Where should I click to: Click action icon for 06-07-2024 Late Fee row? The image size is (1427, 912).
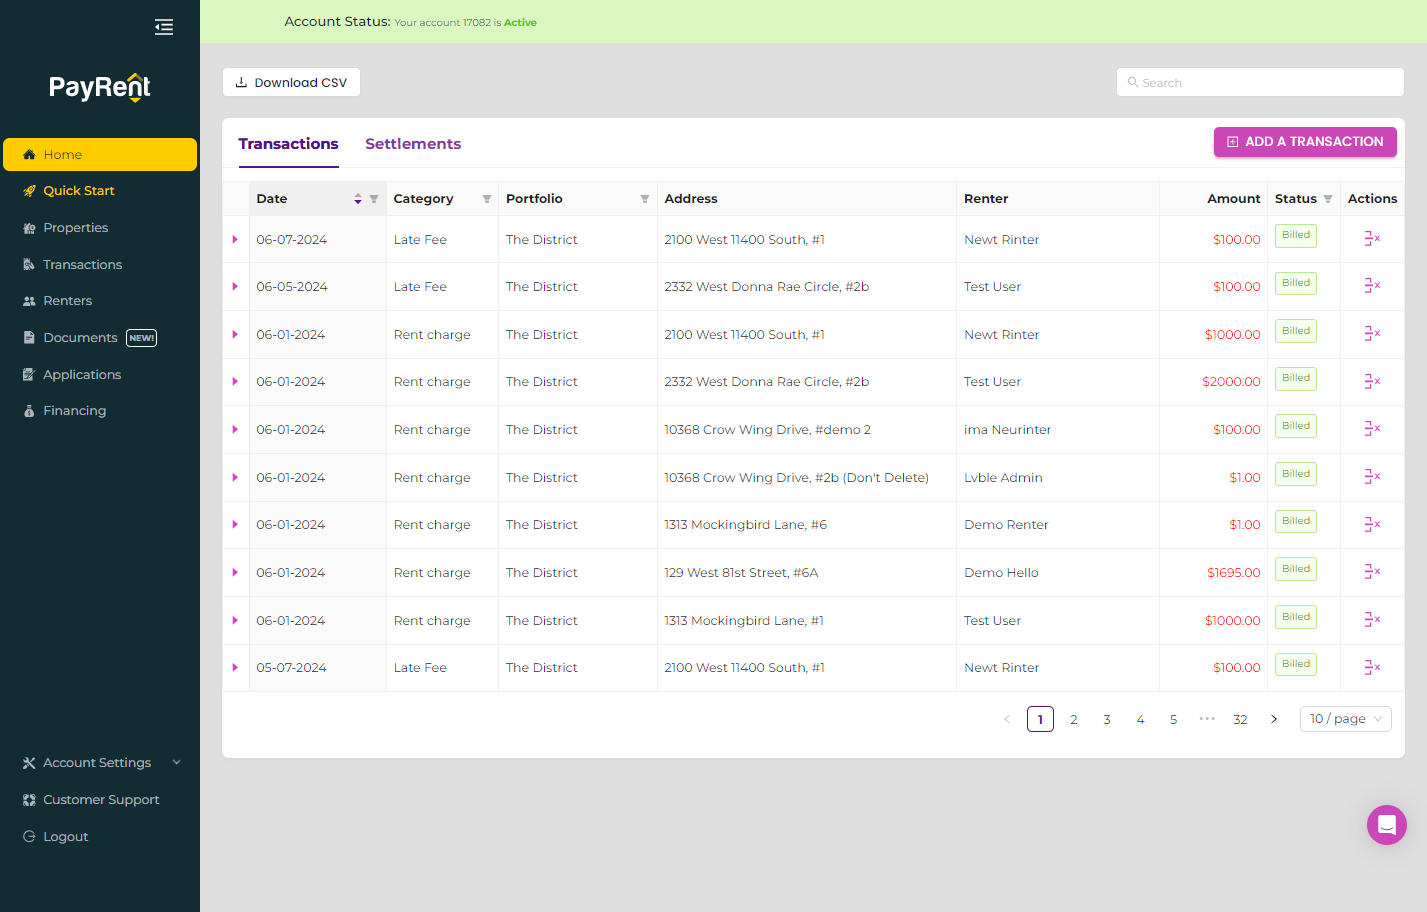tap(1372, 238)
